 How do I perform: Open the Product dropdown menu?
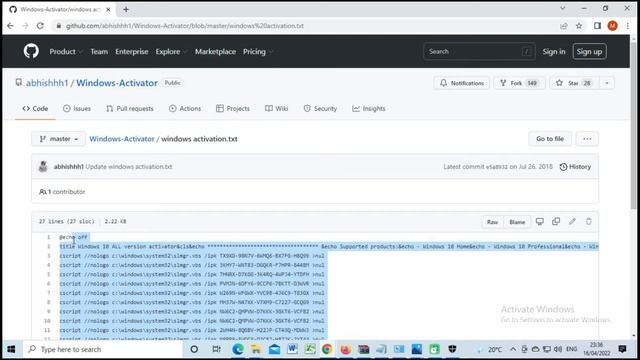65,51
